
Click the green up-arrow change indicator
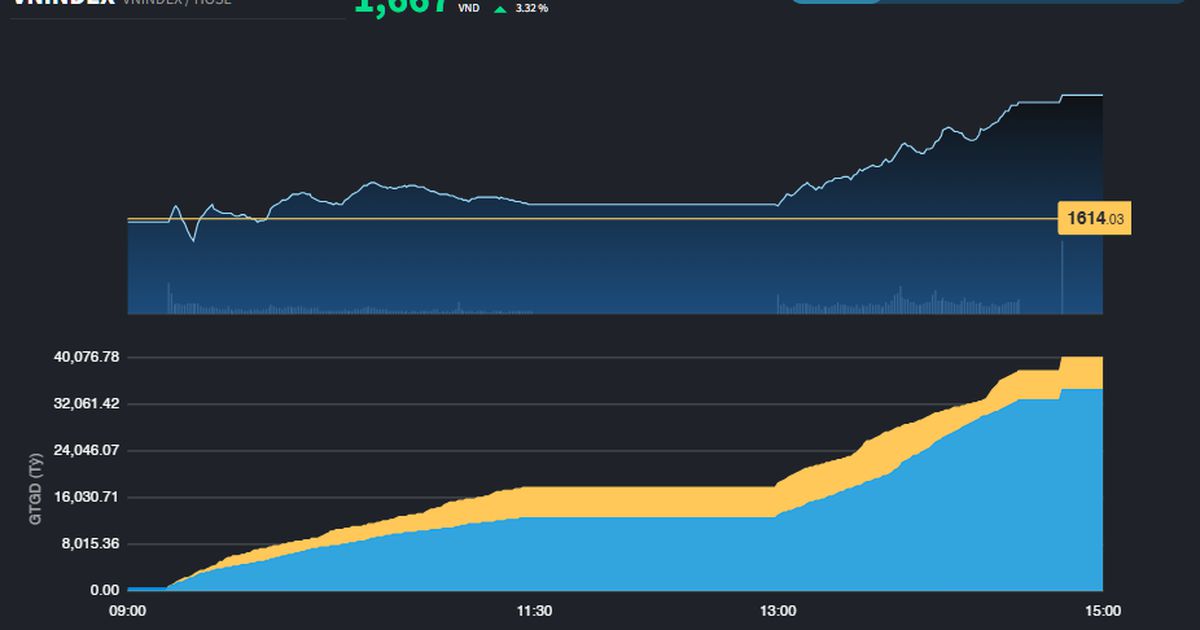pos(499,8)
